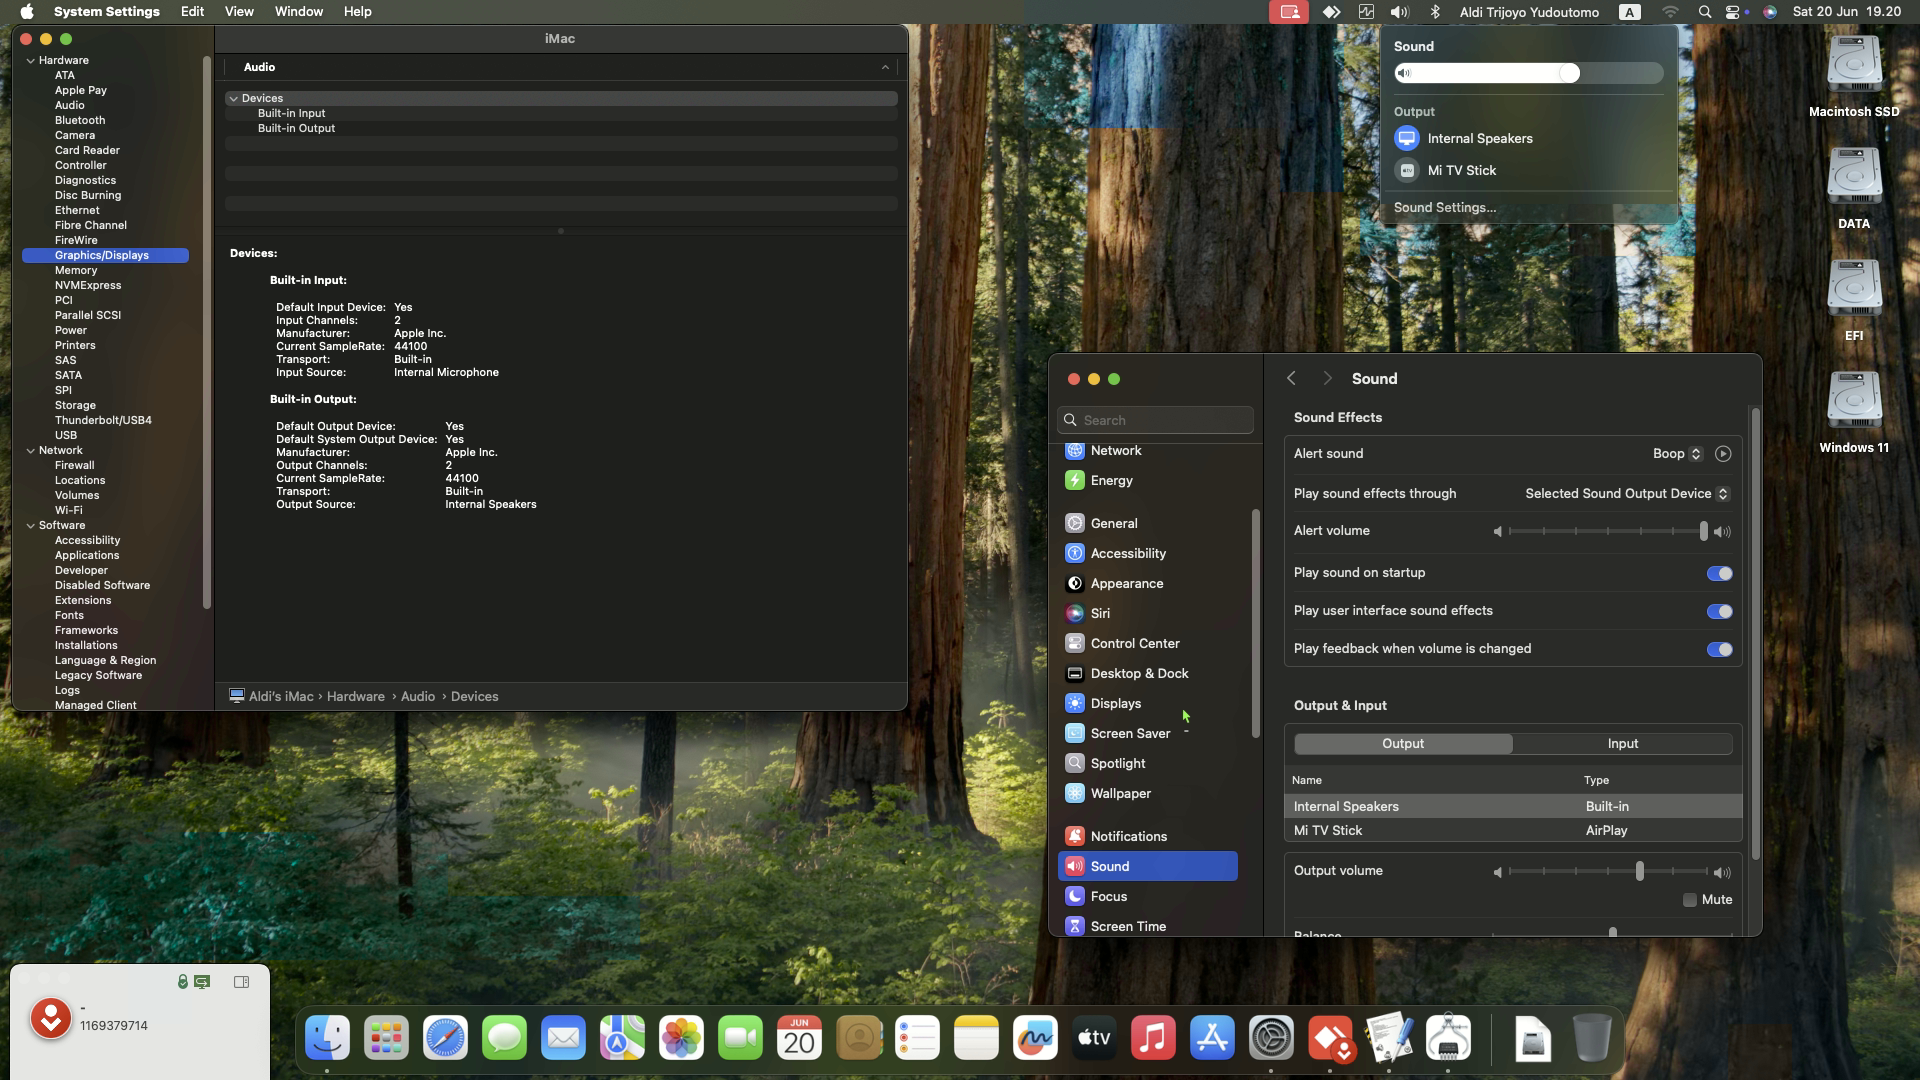
Task: Select Siri in settings sidebar
Action: coord(1148,613)
